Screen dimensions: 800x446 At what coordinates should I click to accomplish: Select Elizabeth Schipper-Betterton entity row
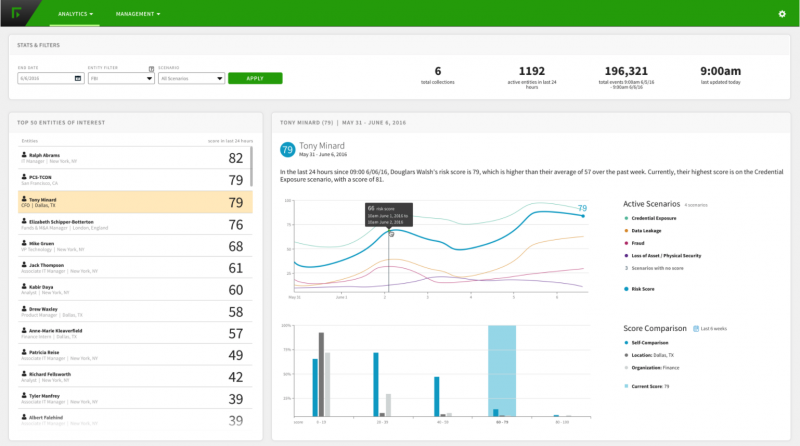(x=135, y=224)
